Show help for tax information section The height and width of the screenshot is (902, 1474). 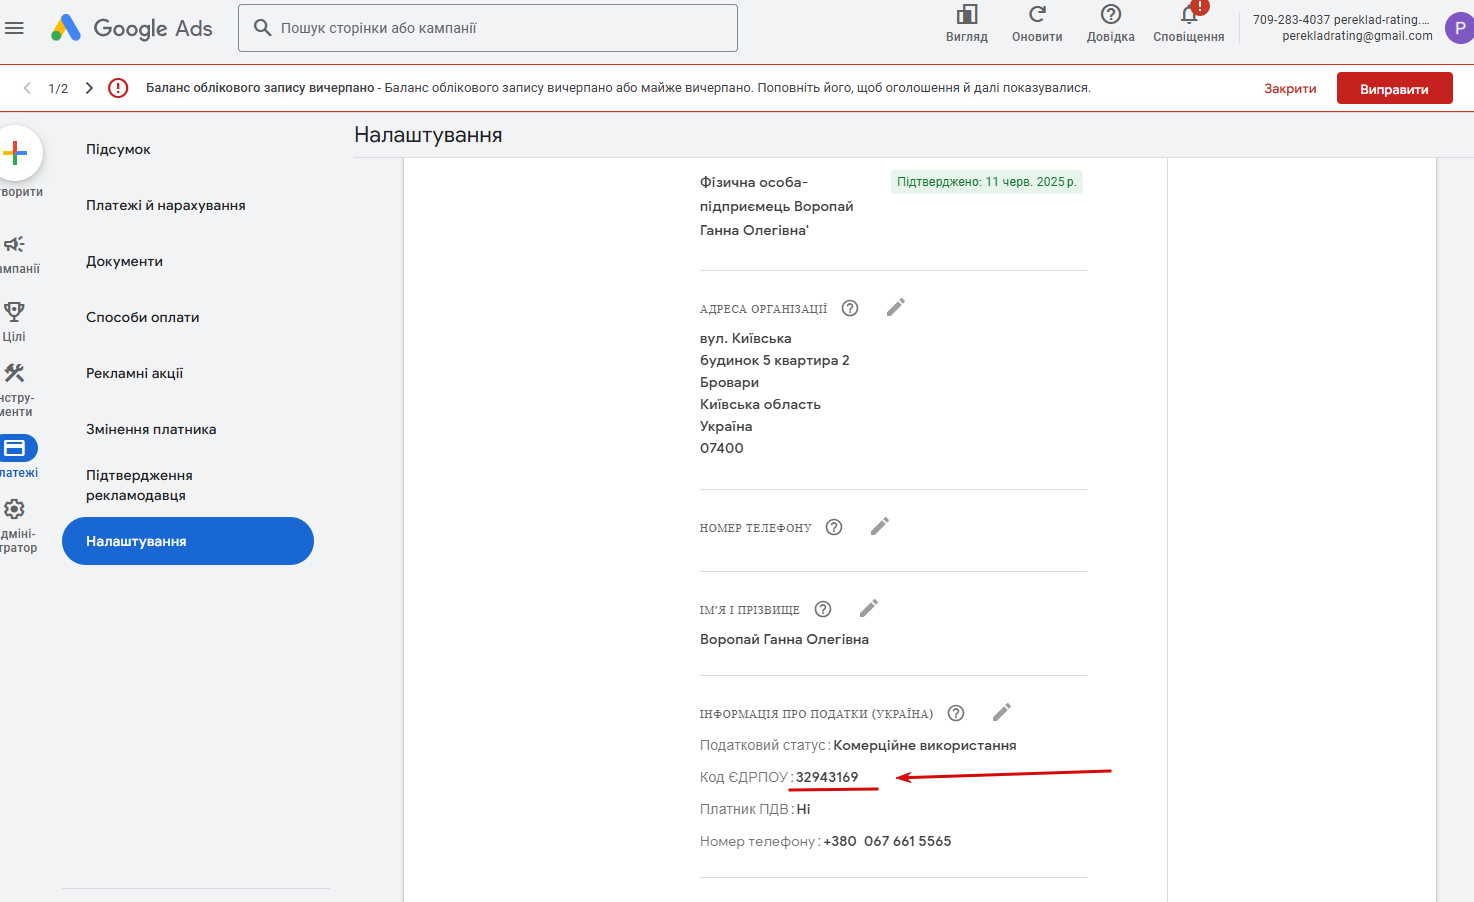[956, 713]
